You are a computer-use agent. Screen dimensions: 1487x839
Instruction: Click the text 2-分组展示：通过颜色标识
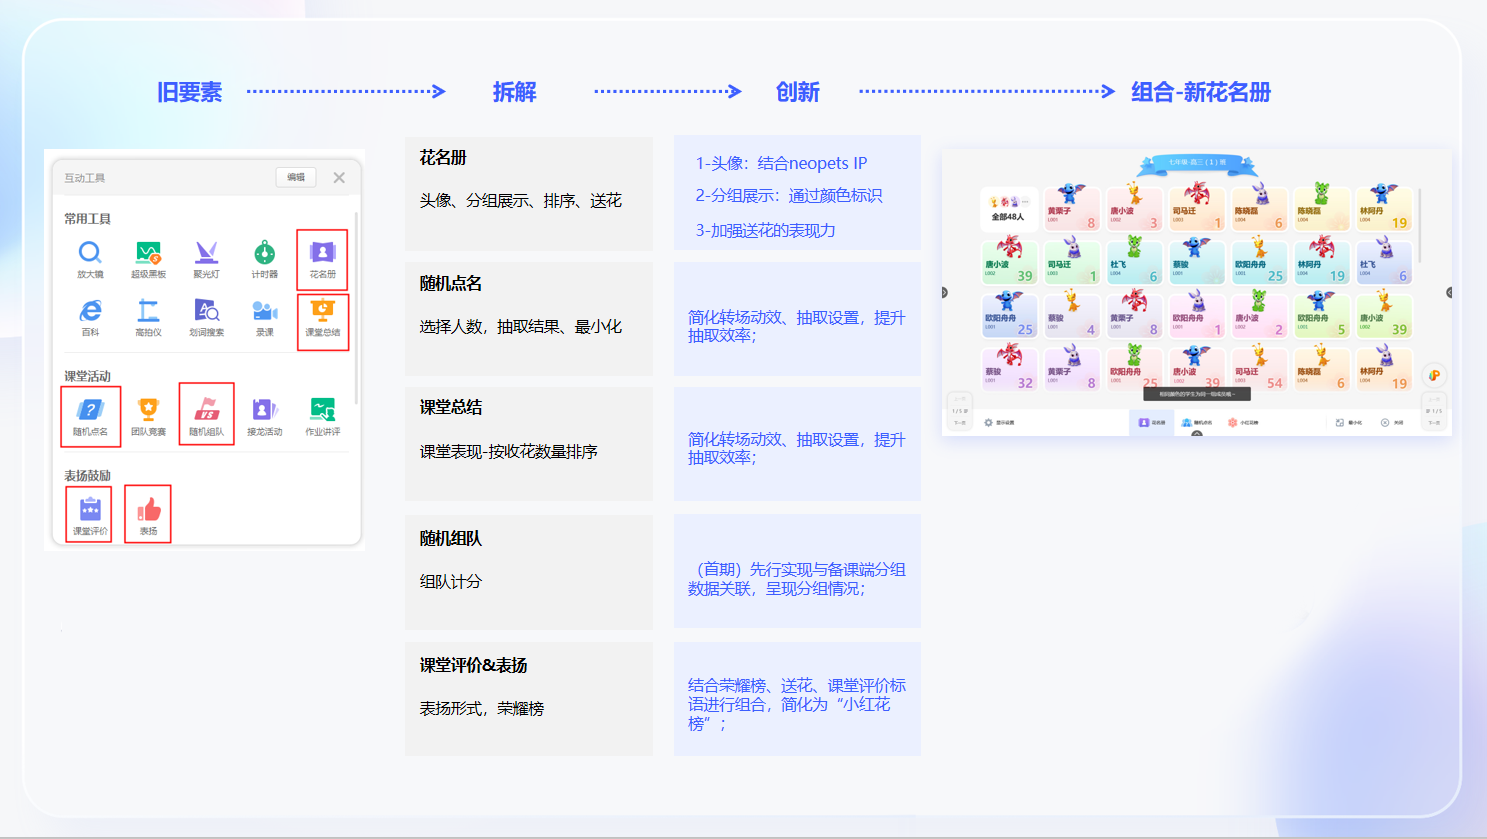tap(789, 195)
